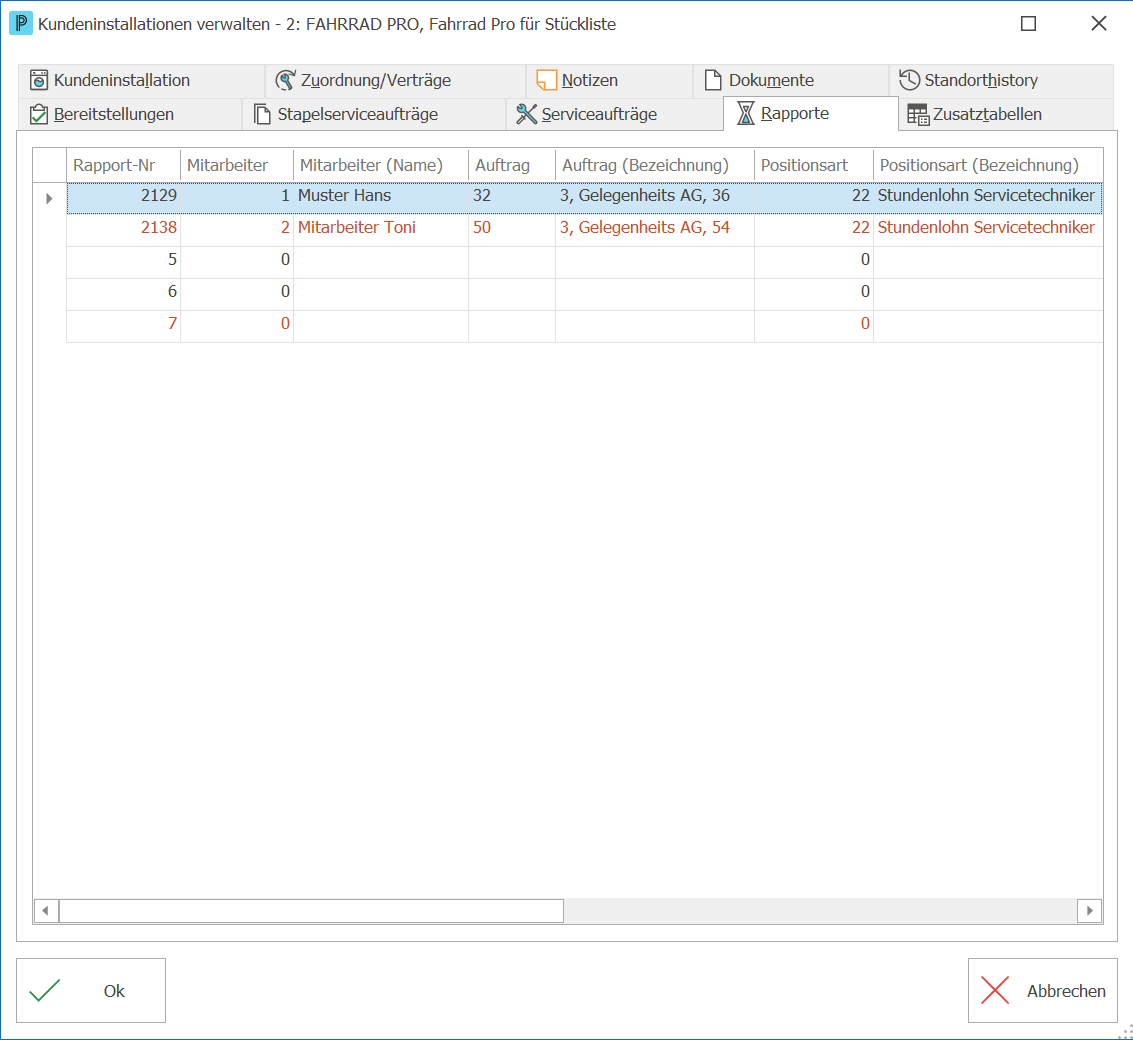Screen dimensions: 1133x1040
Task: Click the Standorthistory clock icon
Action: [909, 79]
